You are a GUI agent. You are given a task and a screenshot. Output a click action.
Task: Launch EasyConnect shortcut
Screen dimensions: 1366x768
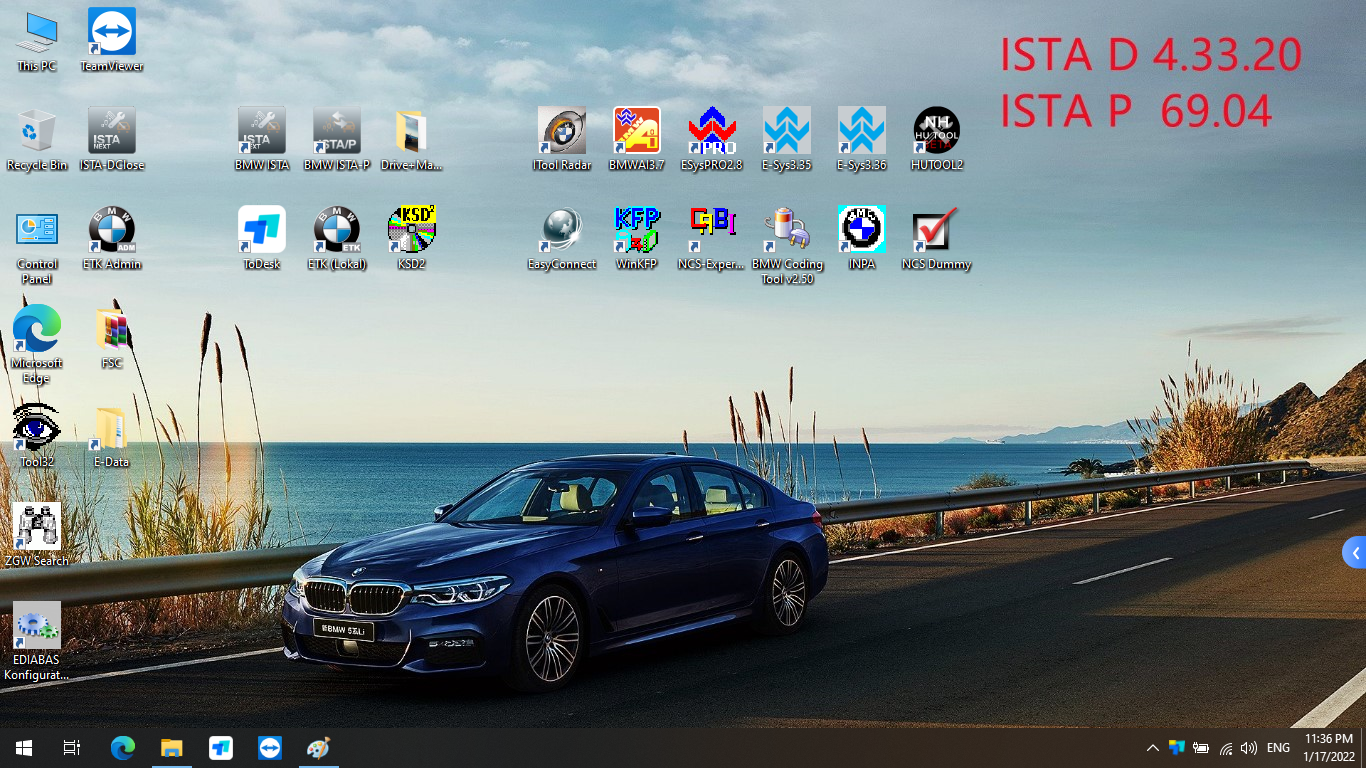[562, 238]
